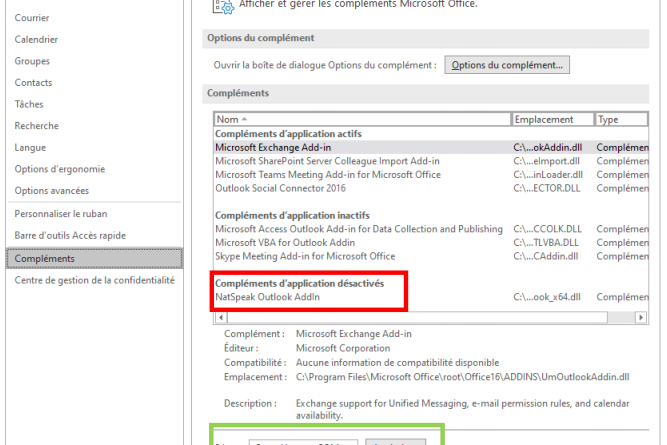Go to the Contacts options page
Viewport: 667px width, 445px height.
tap(33, 83)
